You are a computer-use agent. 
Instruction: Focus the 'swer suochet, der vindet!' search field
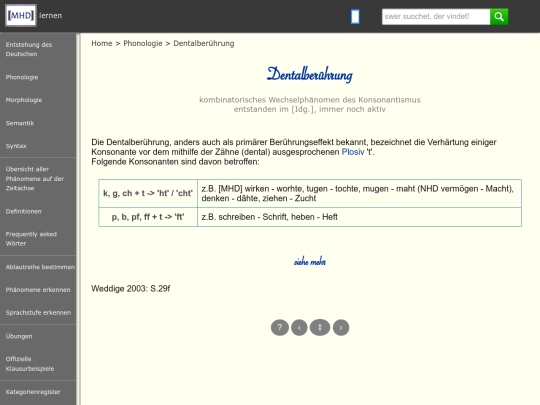(x=436, y=17)
